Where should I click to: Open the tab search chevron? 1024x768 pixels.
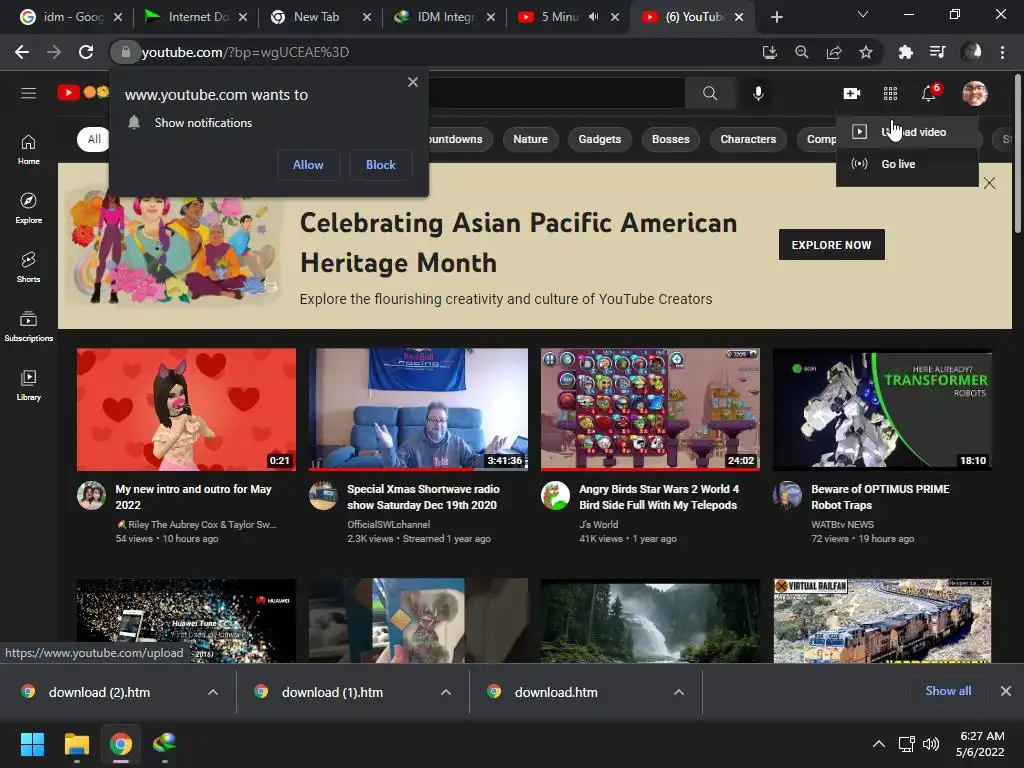tap(863, 14)
